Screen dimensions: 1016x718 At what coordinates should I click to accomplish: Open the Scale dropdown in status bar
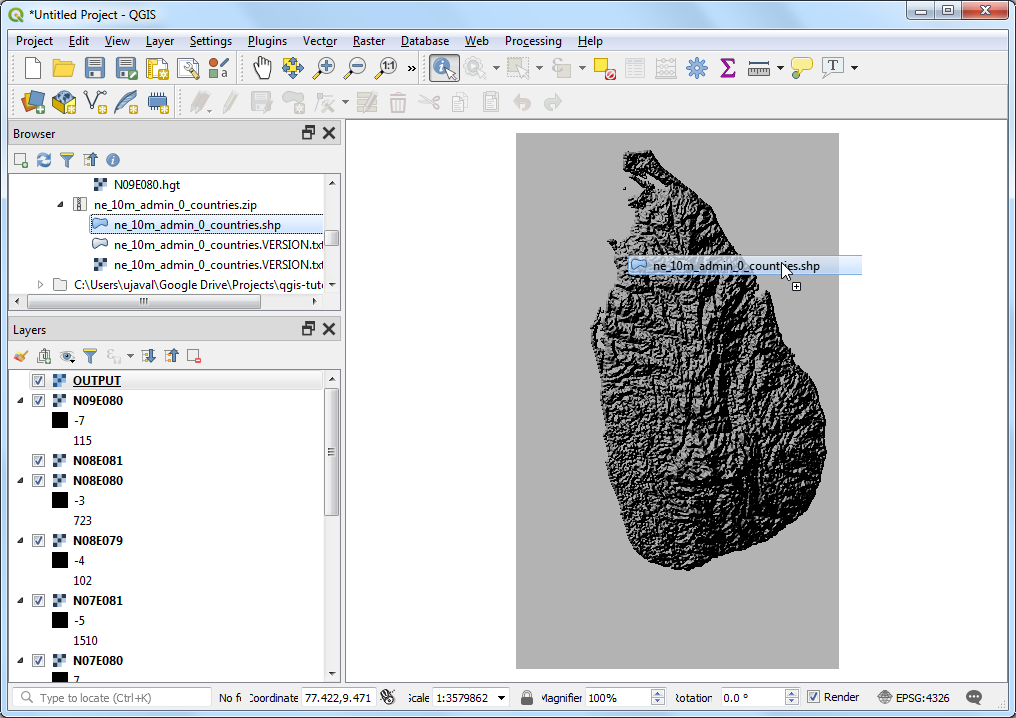point(501,697)
